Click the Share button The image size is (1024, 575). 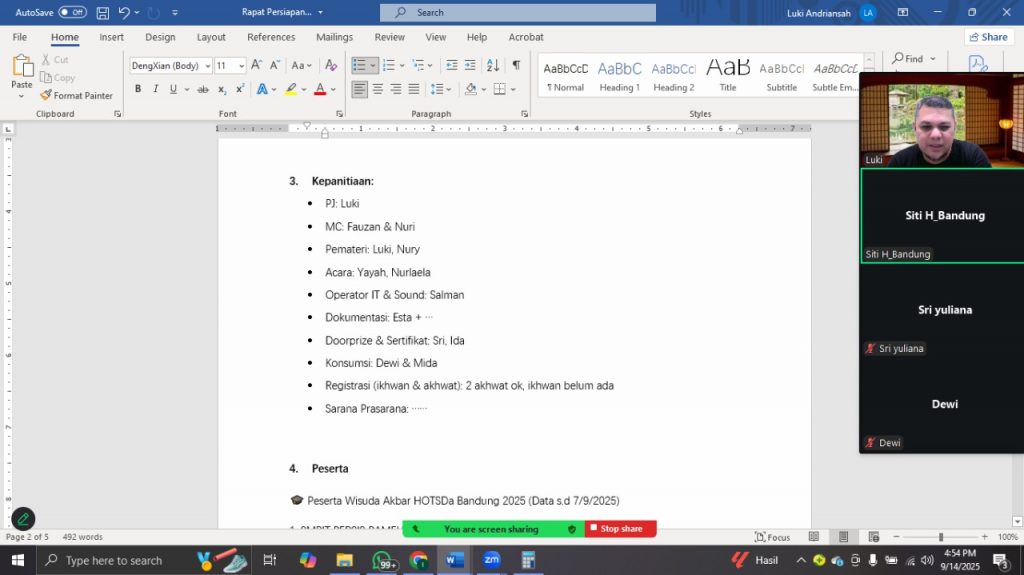[x=988, y=37]
